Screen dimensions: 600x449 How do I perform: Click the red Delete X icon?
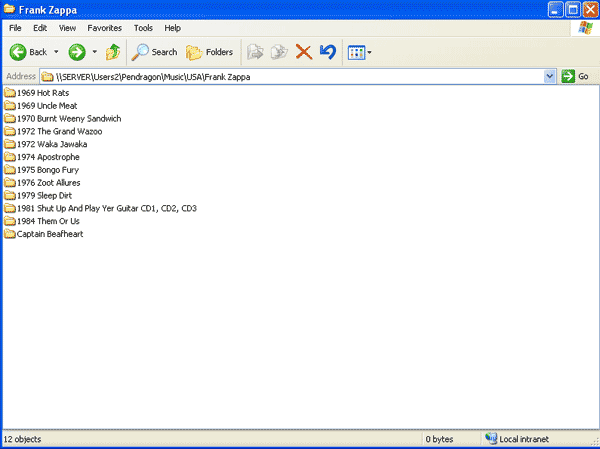pyautogui.click(x=304, y=52)
